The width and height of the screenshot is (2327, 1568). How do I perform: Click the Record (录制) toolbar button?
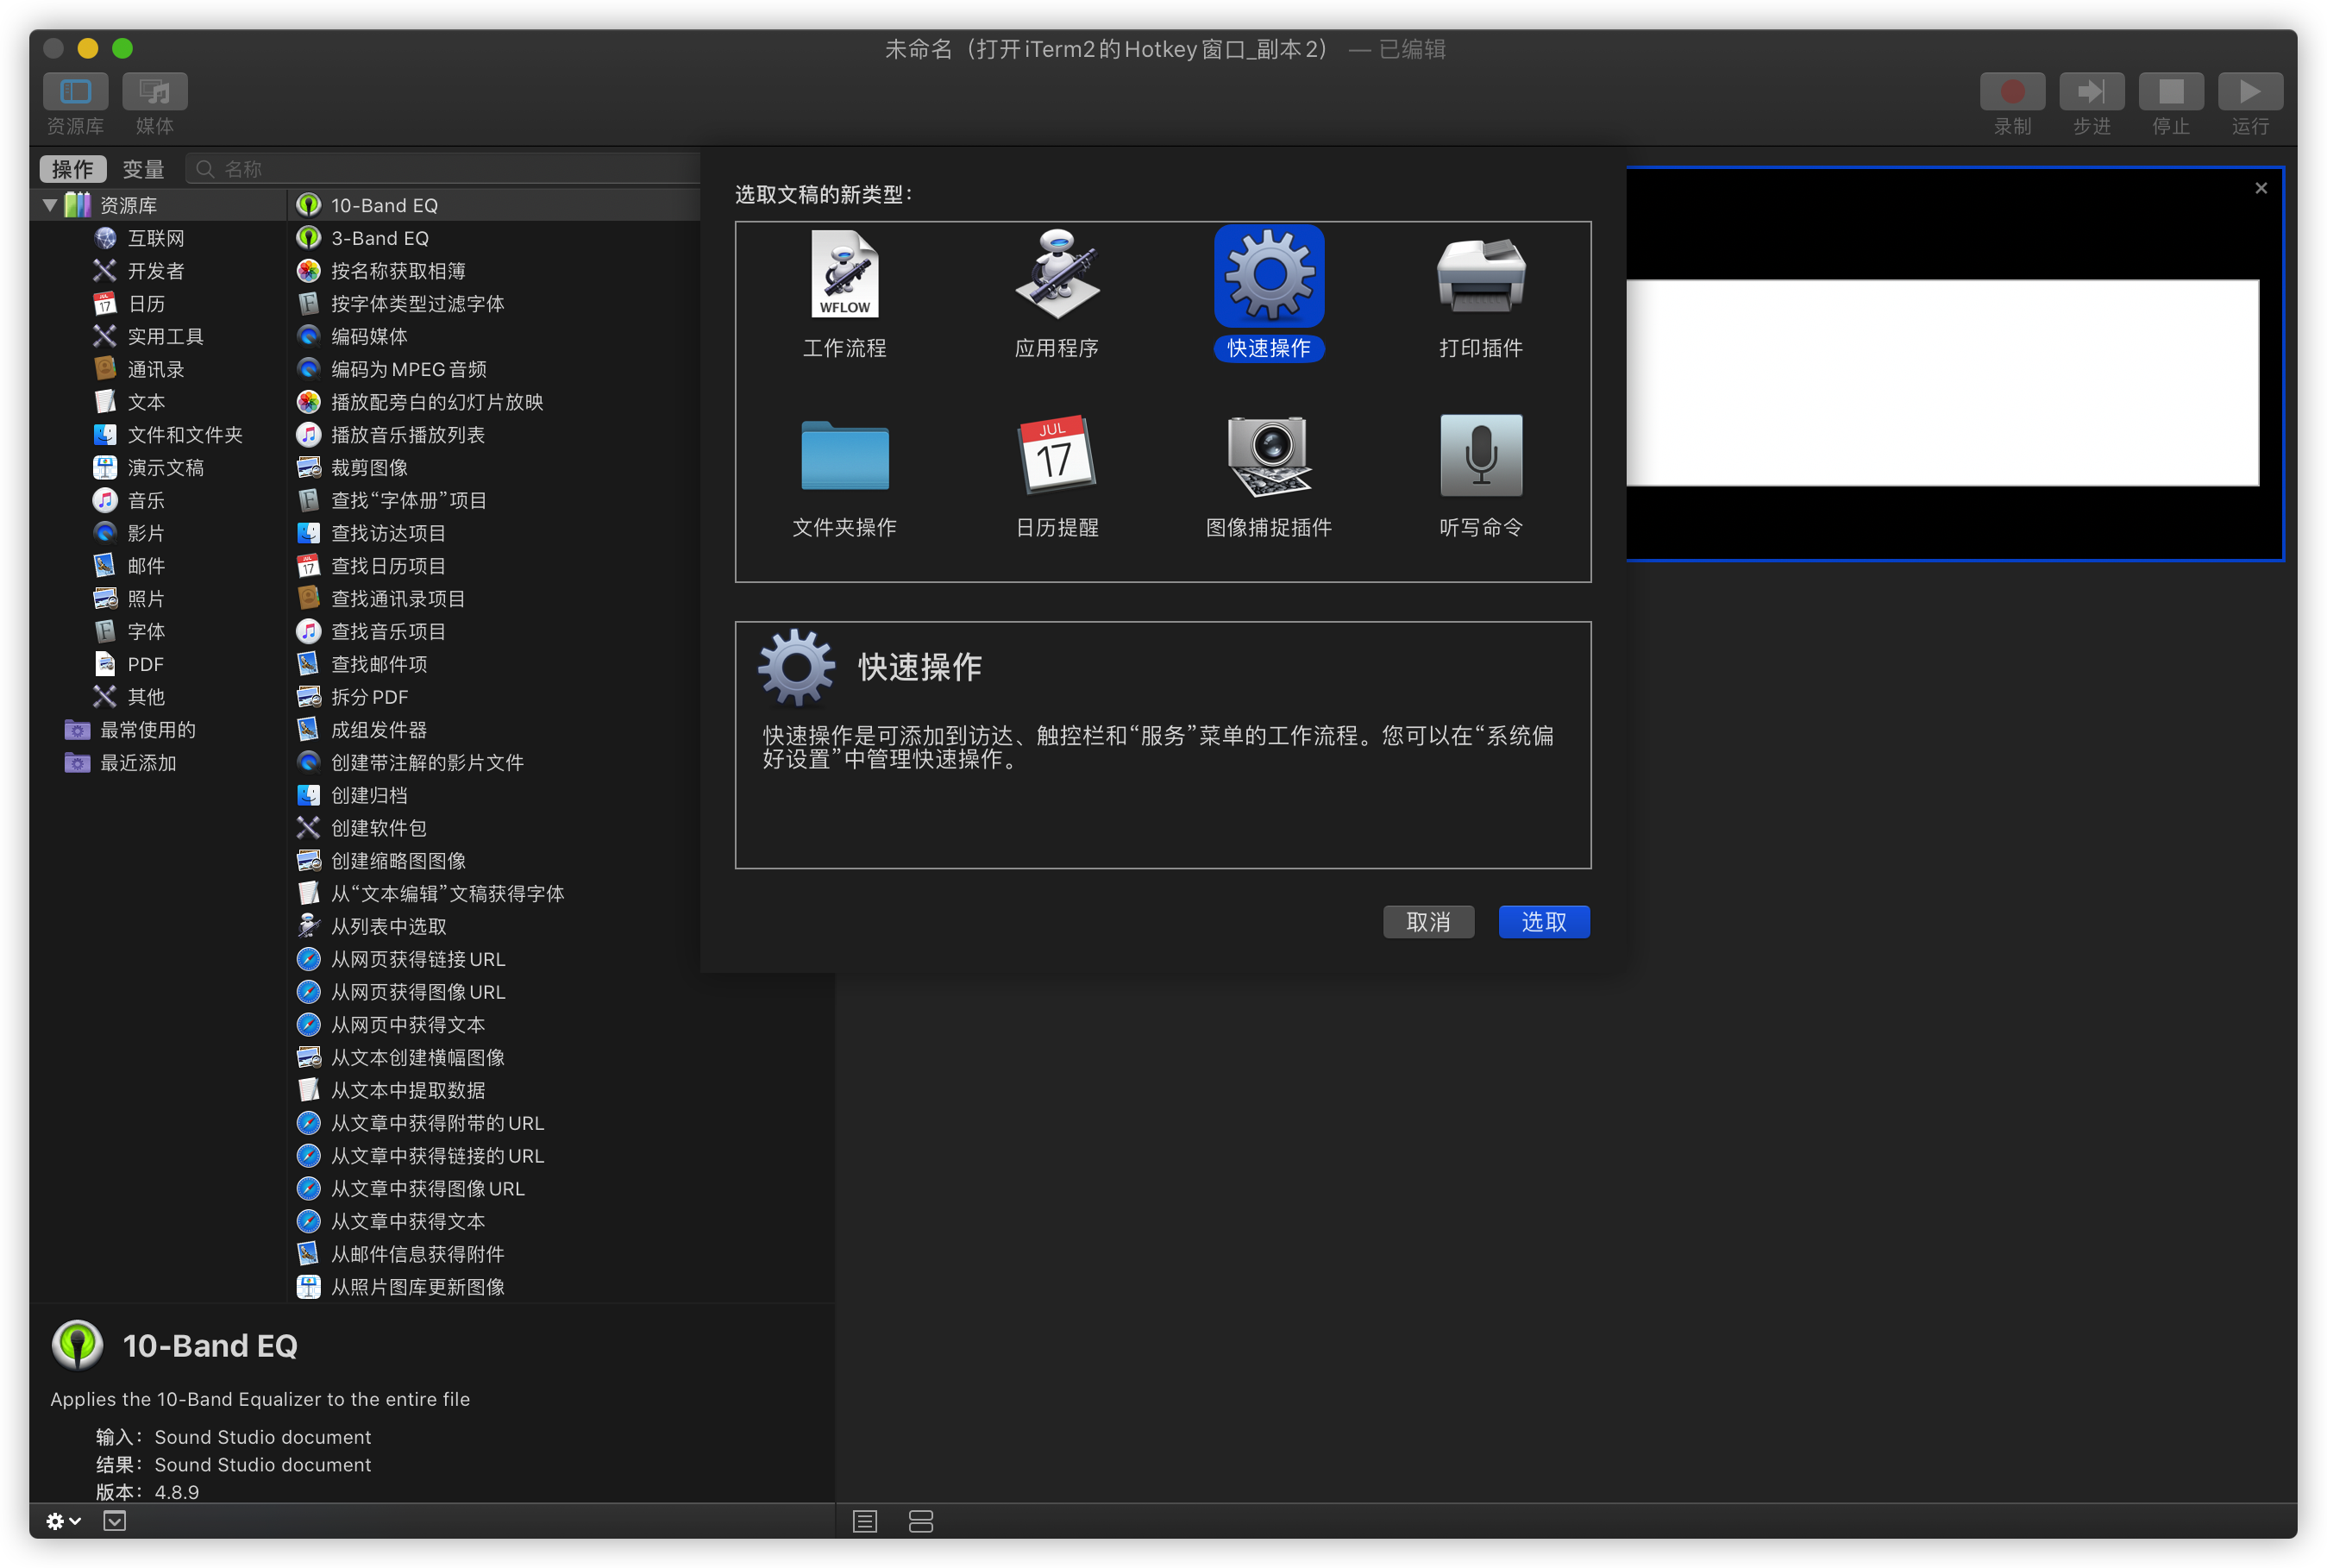point(2011,92)
